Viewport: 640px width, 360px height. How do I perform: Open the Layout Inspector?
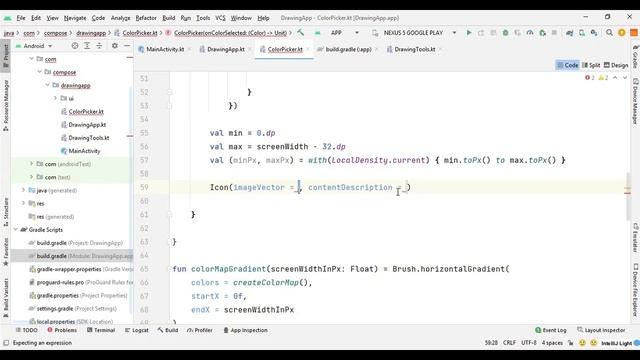(x=601, y=330)
